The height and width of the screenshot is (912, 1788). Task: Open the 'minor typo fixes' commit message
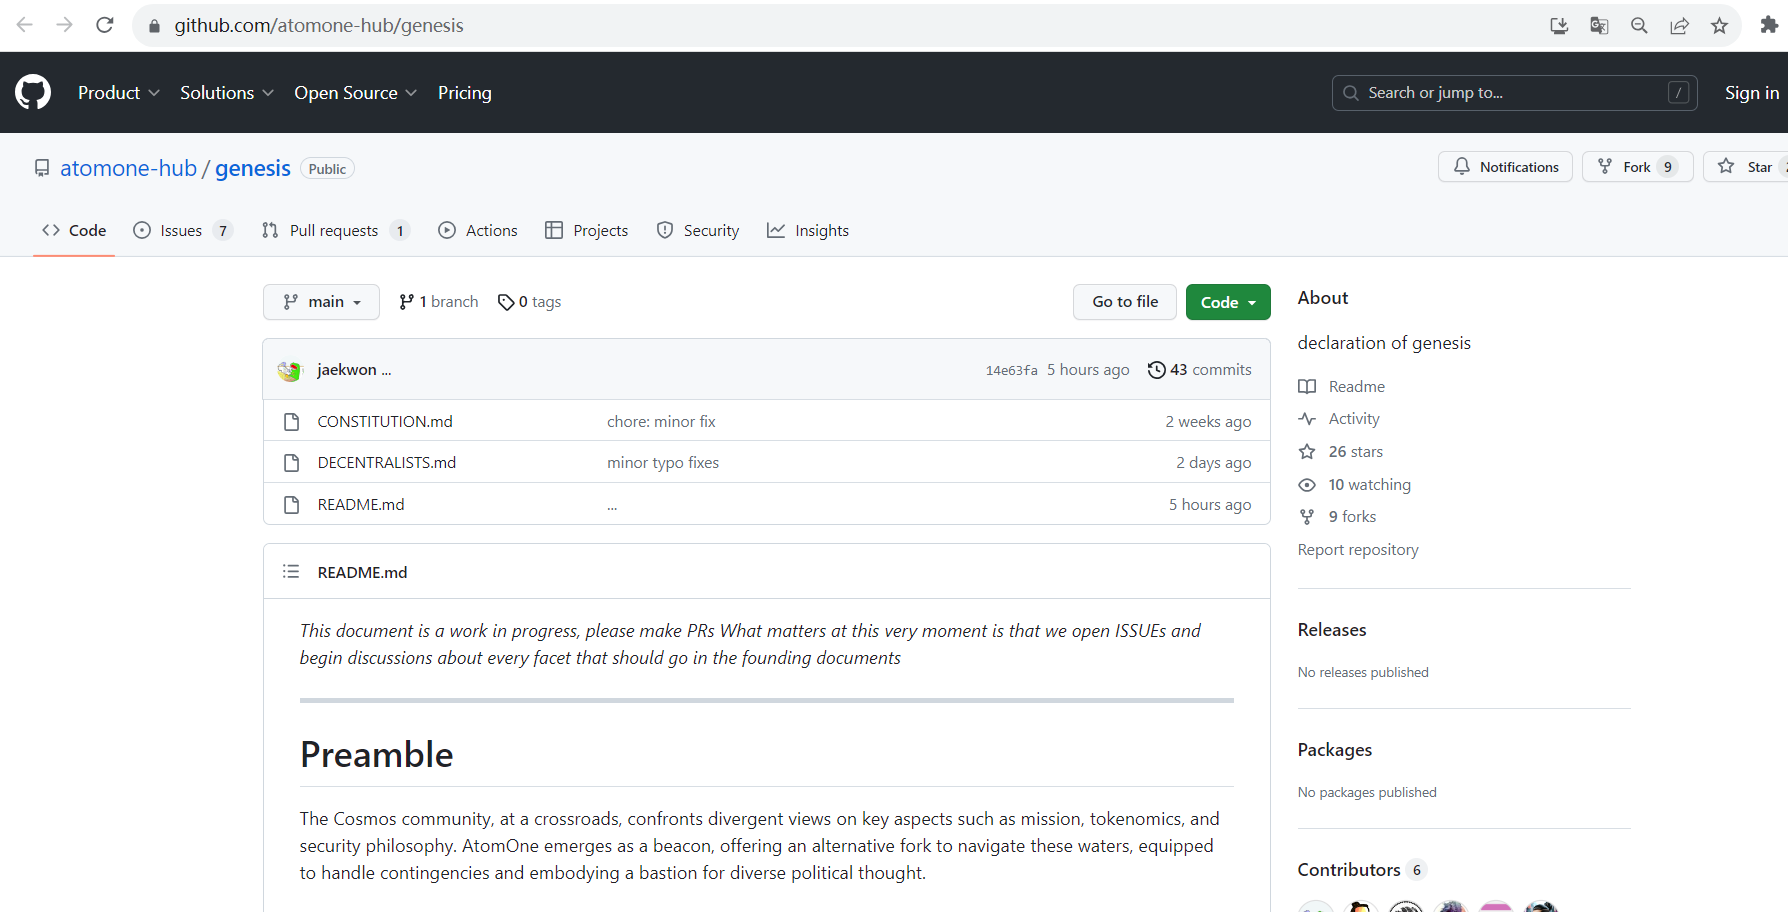click(x=663, y=463)
